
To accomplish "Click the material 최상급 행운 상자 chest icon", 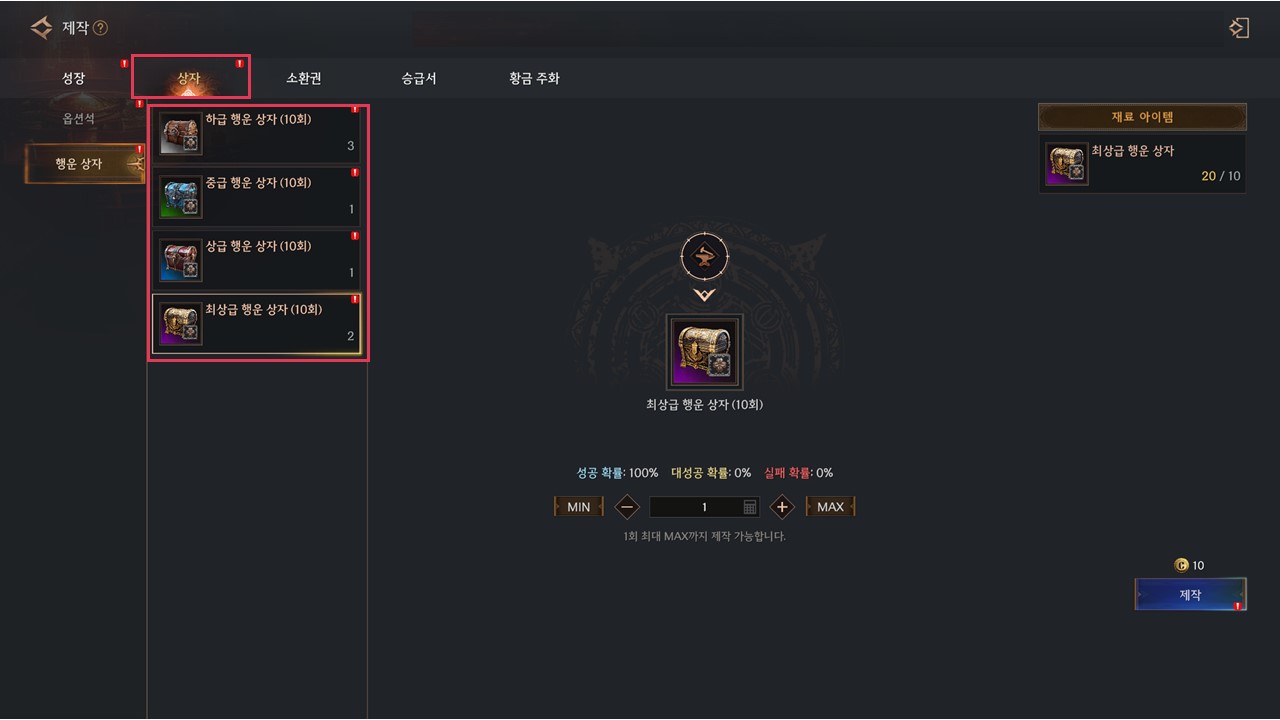I will (x=1067, y=164).
